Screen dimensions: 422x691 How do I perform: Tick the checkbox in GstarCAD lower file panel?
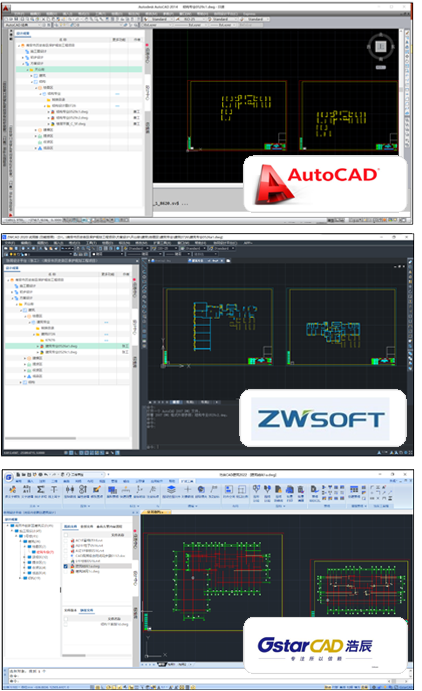pos(66,619)
